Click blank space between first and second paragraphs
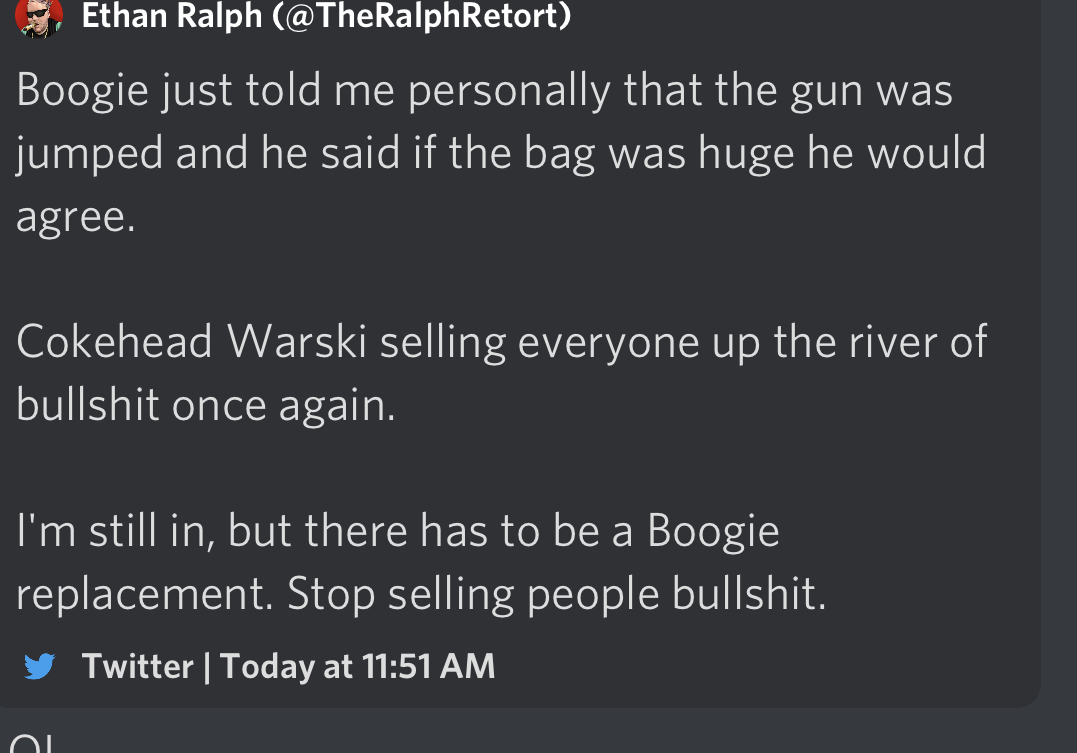Screen dimensions: 1077x753 [x=501, y=280]
